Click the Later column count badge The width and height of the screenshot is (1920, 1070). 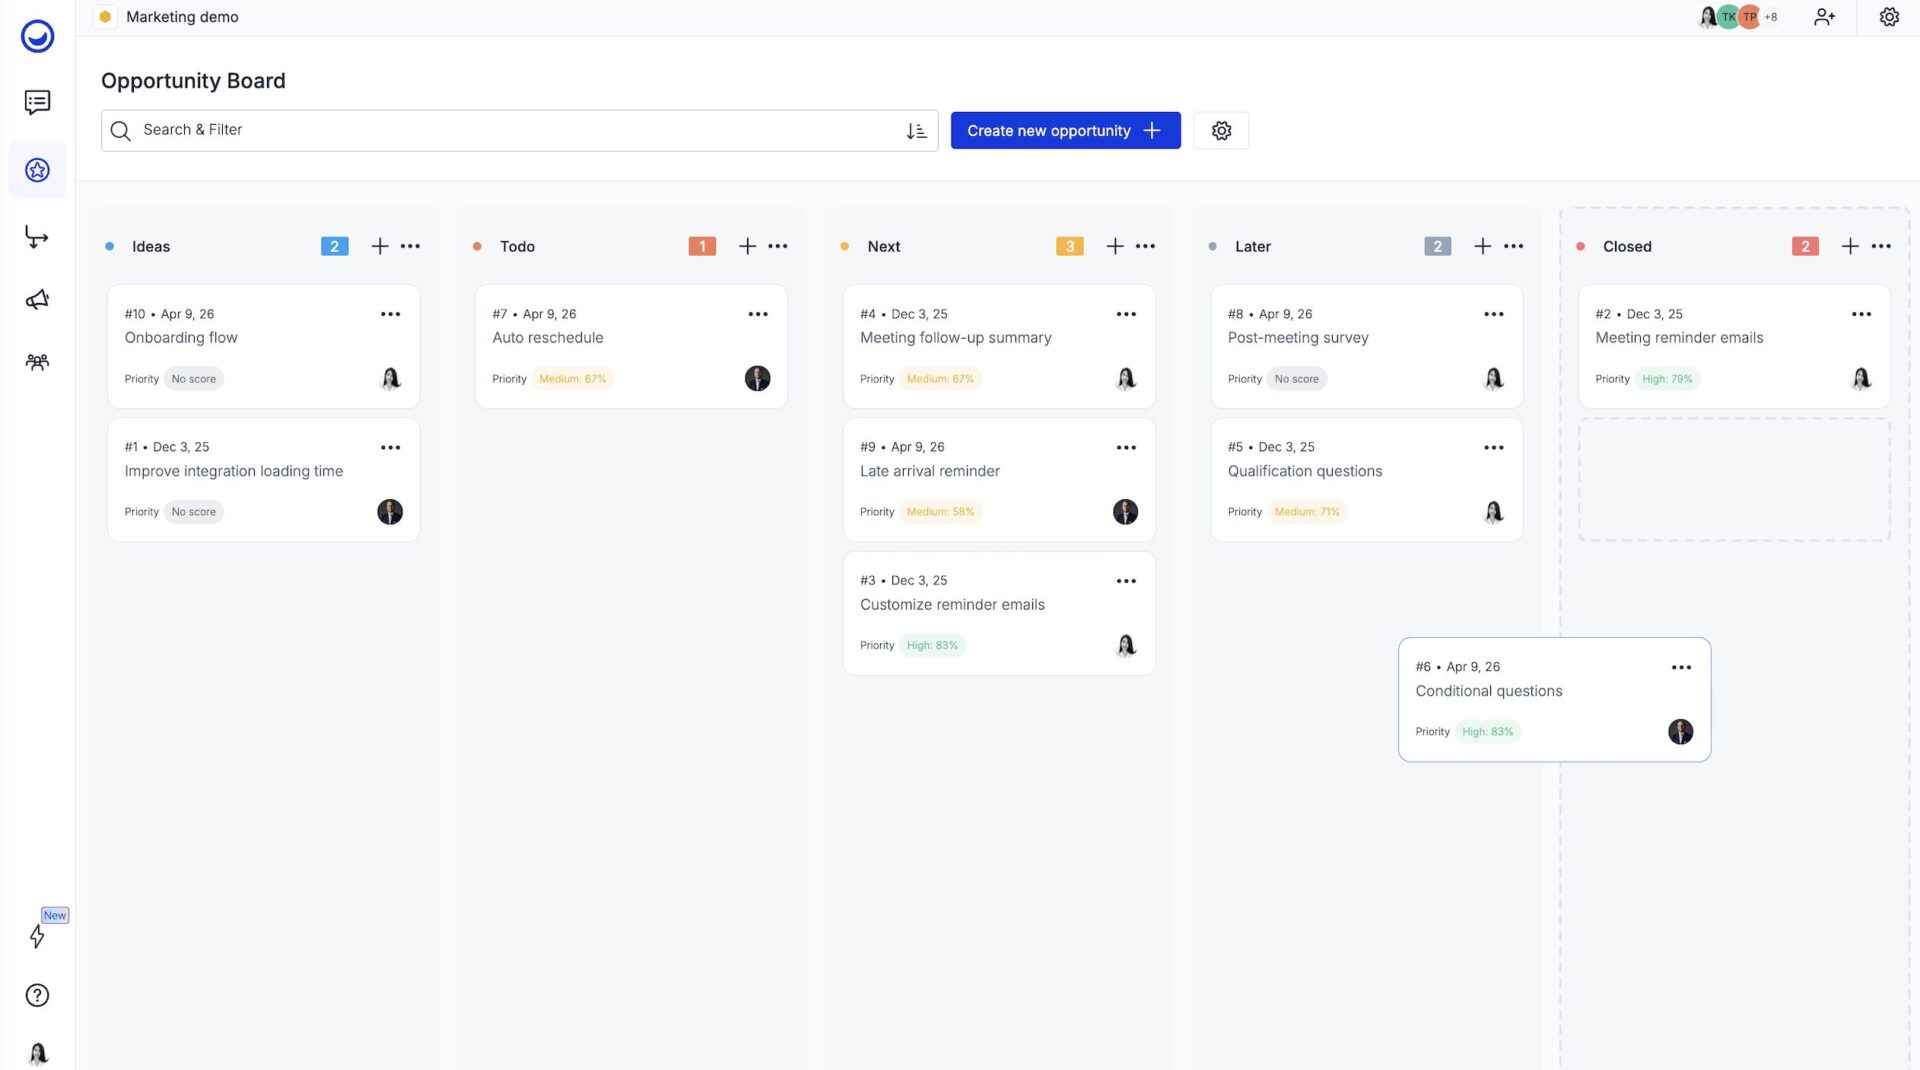click(1437, 246)
